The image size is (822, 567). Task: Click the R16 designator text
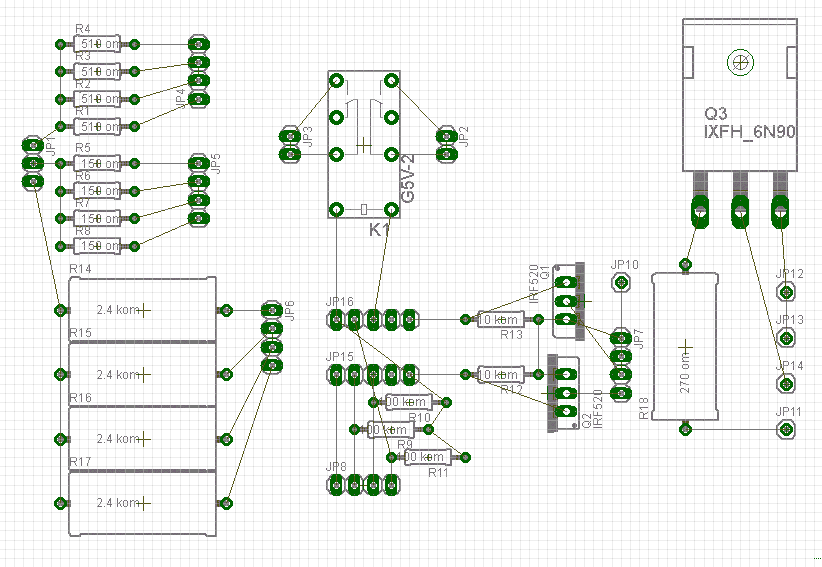(x=80, y=398)
